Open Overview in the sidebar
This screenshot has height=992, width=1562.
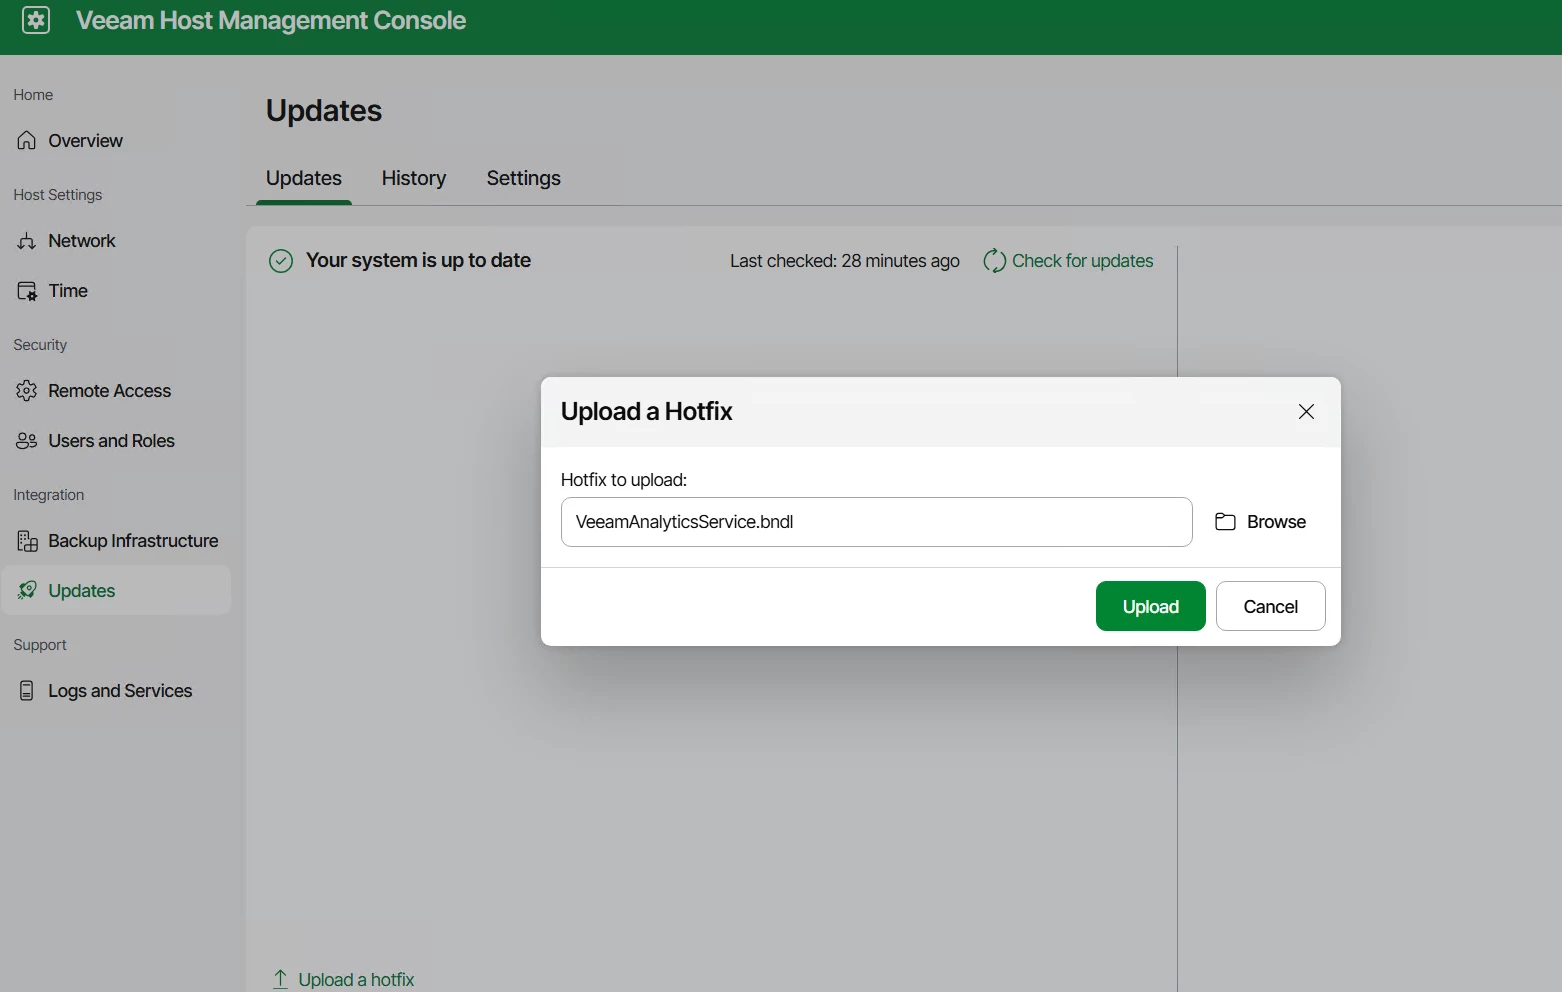coord(116,141)
